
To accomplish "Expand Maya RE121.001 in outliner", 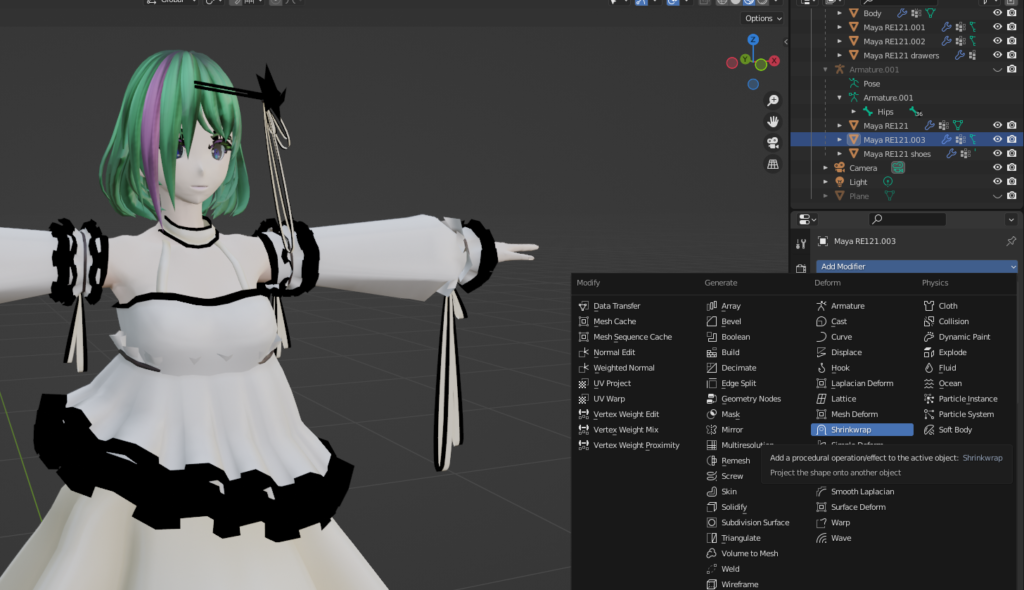I will coord(840,27).
